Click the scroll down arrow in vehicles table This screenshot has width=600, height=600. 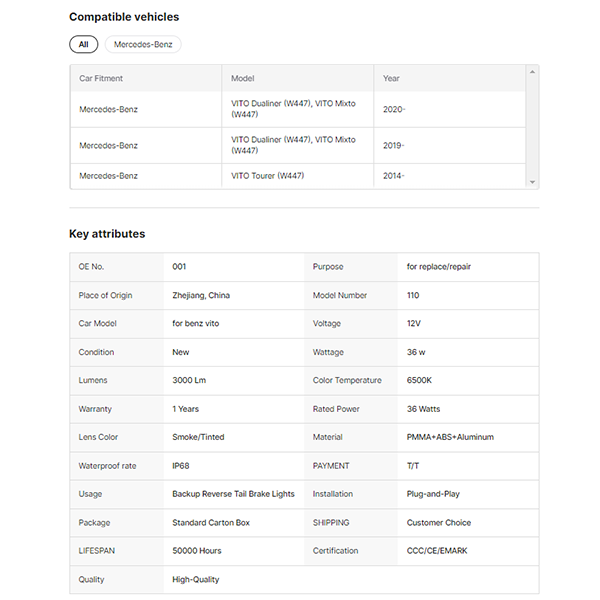click(533, 182)
